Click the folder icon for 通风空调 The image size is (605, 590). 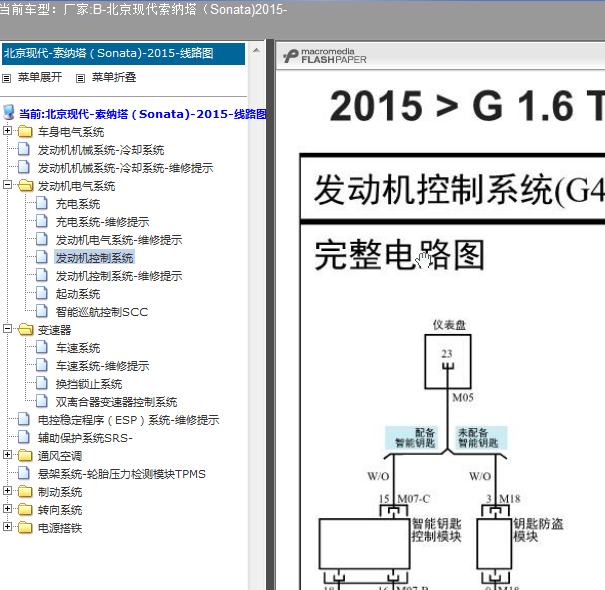point(25,456)
